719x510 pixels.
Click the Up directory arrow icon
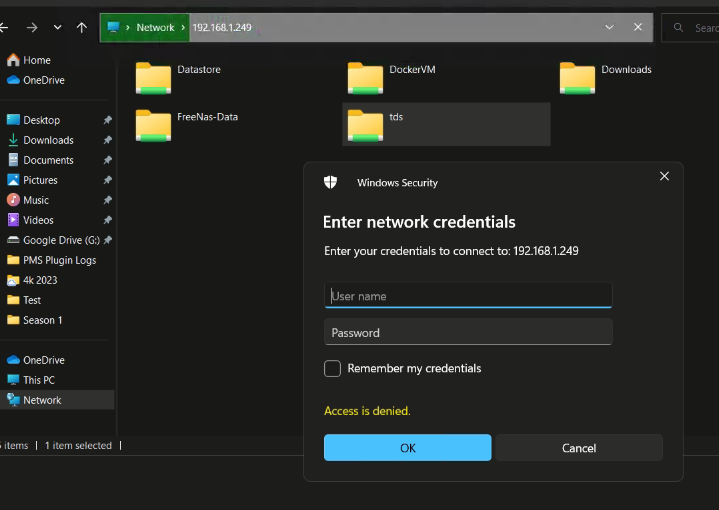tap(82, 28)
